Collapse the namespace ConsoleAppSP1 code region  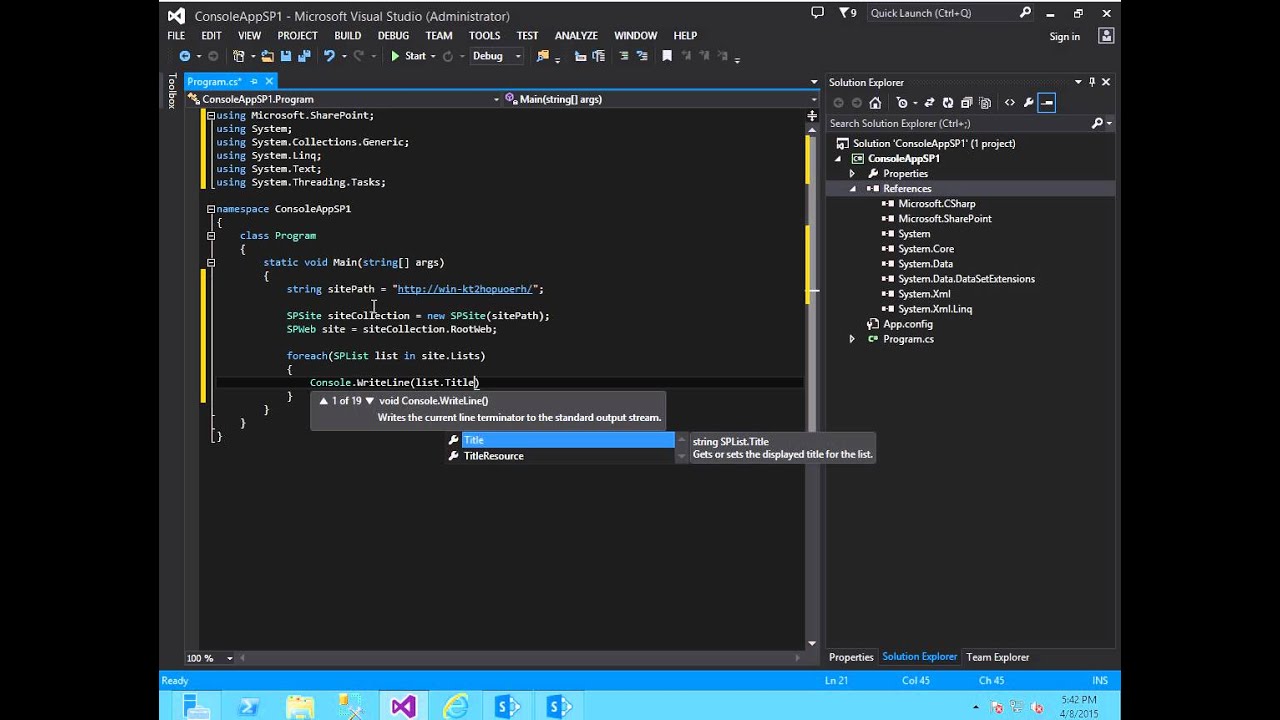click(x=211, y=209)
